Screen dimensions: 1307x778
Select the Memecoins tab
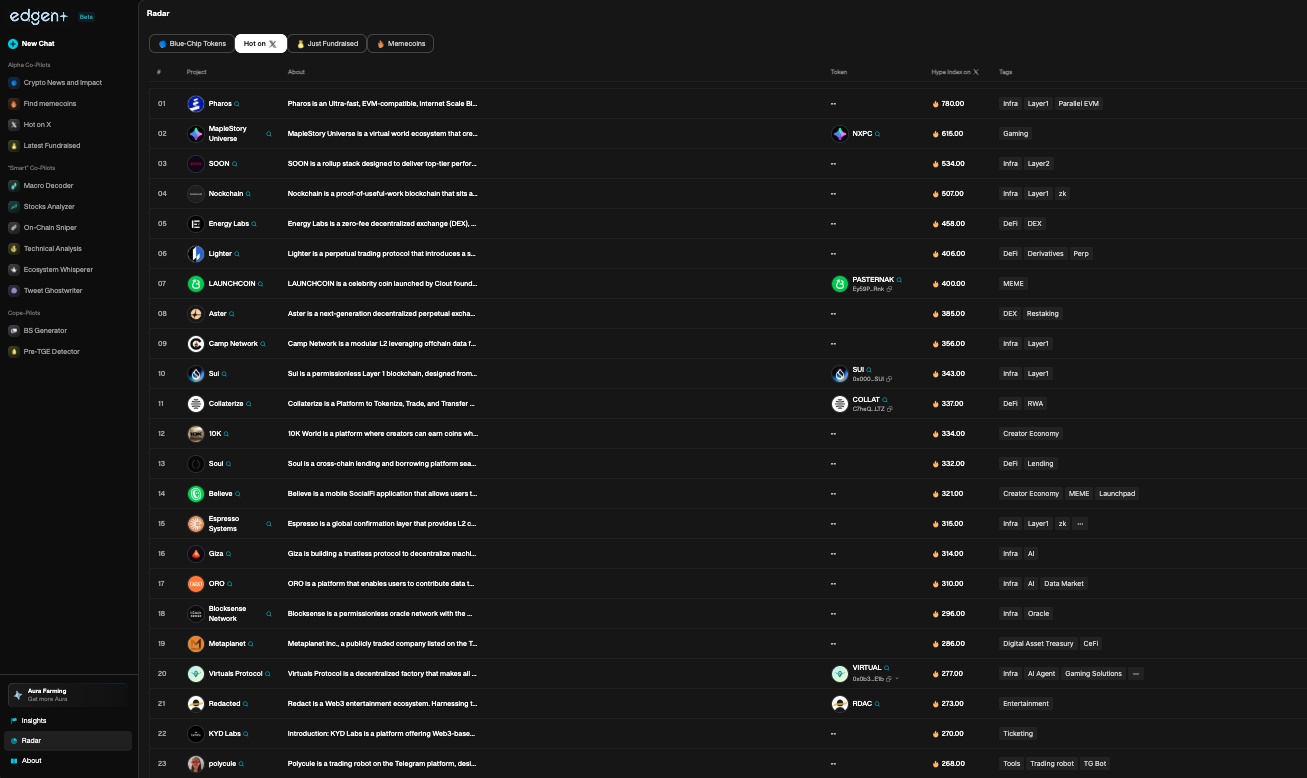[x=401, y=44]
